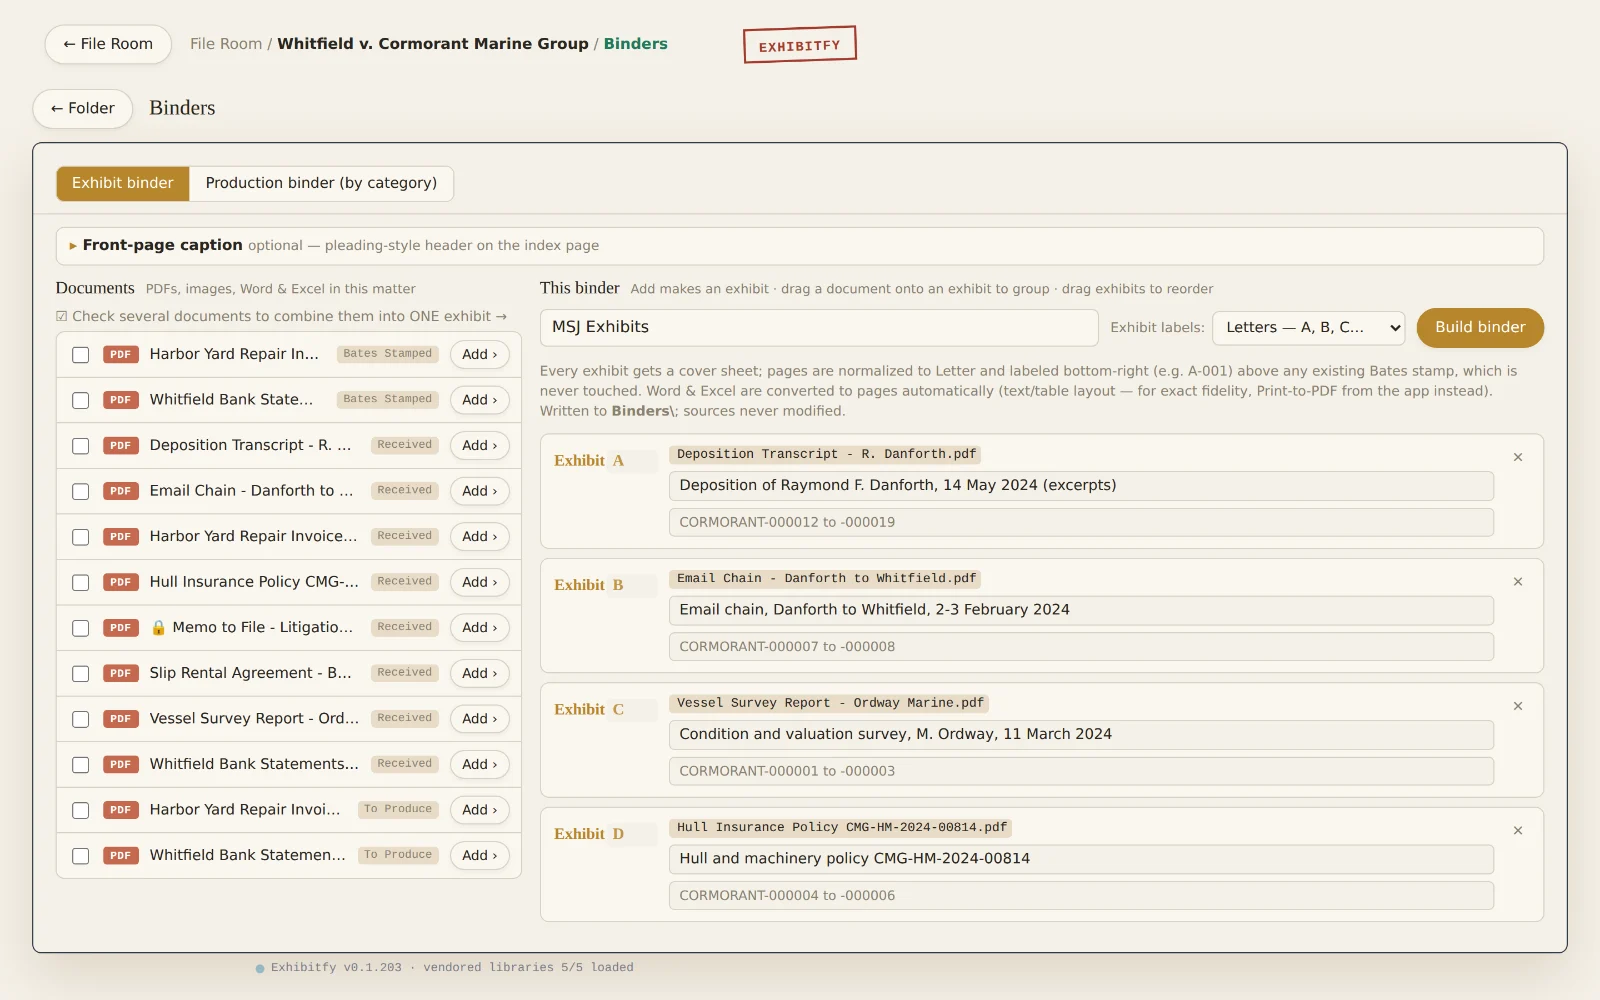This screenshot has width=1600, height=1000.
Task: Click PDF icon of Deposition Transcript row
Action: (x=120, y=445)
